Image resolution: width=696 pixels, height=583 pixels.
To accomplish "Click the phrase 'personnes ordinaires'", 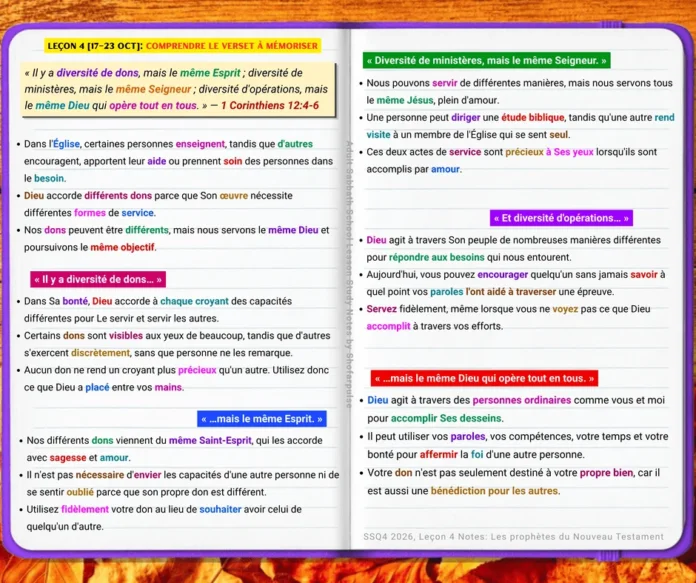I will coord(522,400).
